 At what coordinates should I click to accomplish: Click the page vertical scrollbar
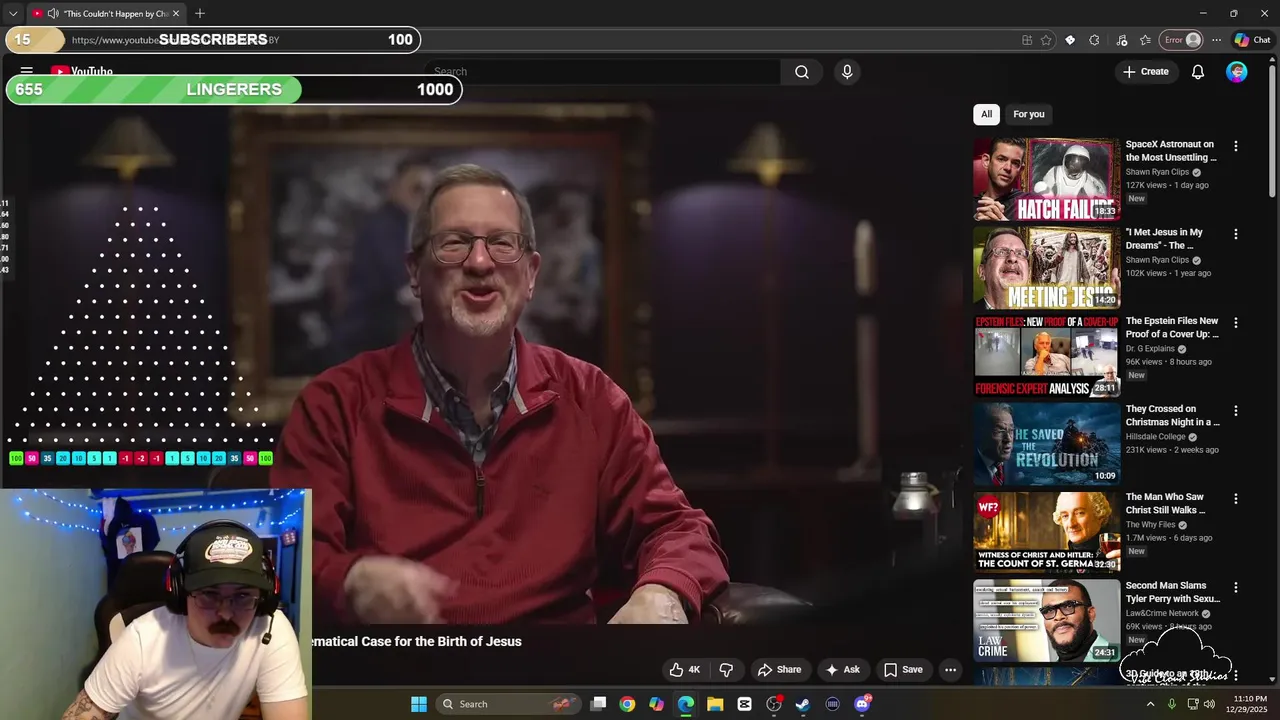(1273, 130)
